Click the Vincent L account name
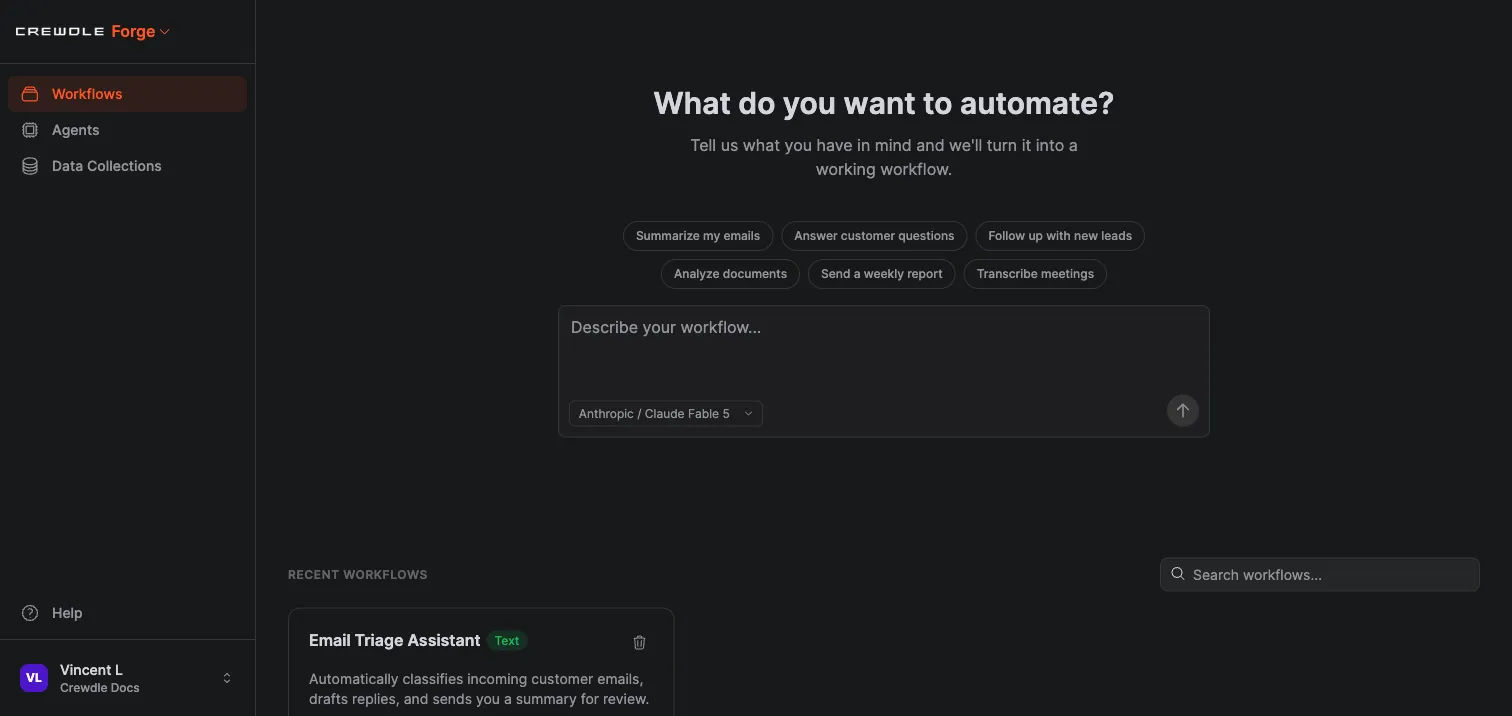This screenshot has height=716, width=1512. click(91, 670)
